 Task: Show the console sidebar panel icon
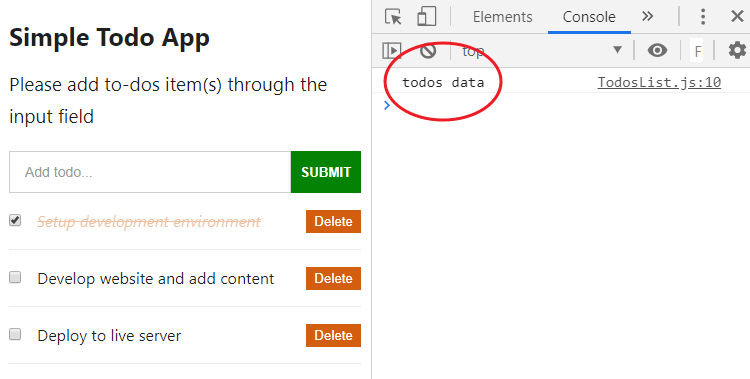click(391, 50)
